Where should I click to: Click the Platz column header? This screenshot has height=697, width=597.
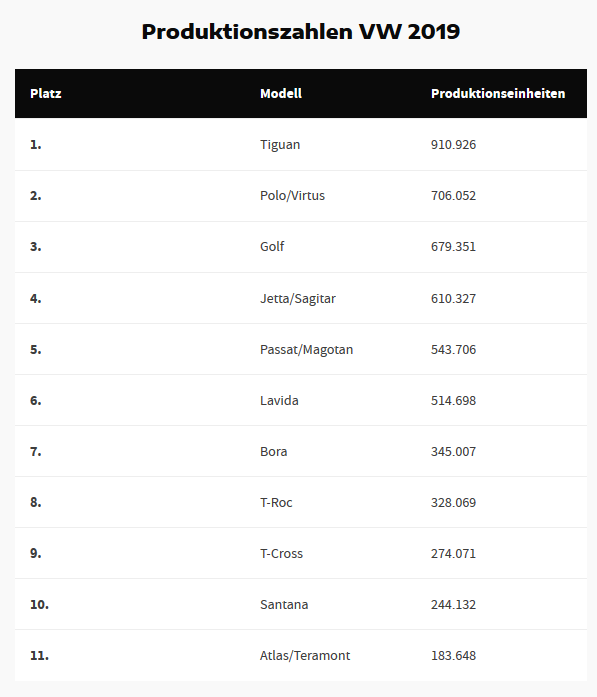46,93
